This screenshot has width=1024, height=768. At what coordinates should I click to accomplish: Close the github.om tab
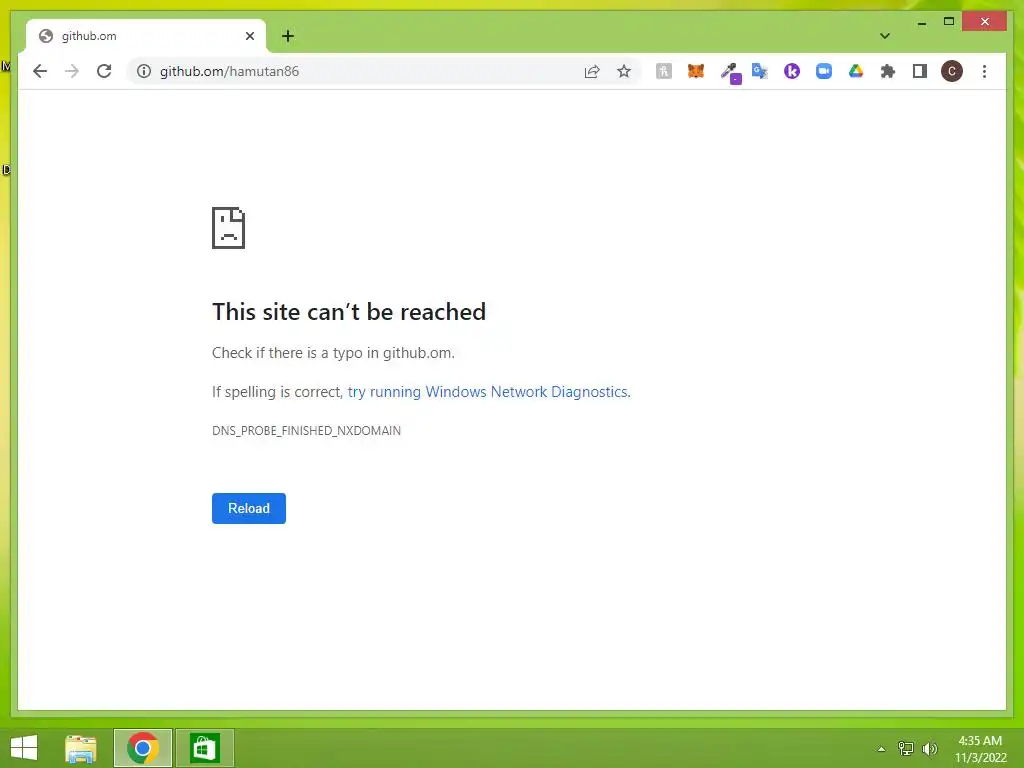tap(249, 36)
